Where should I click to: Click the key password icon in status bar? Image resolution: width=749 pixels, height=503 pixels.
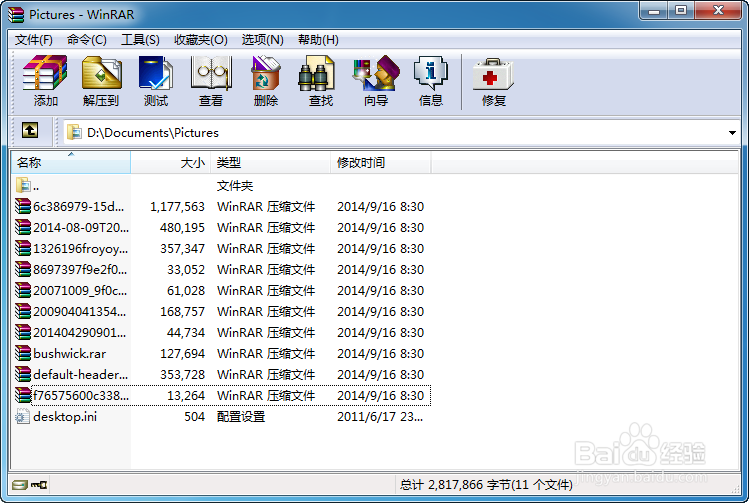(x=39, y=485)
